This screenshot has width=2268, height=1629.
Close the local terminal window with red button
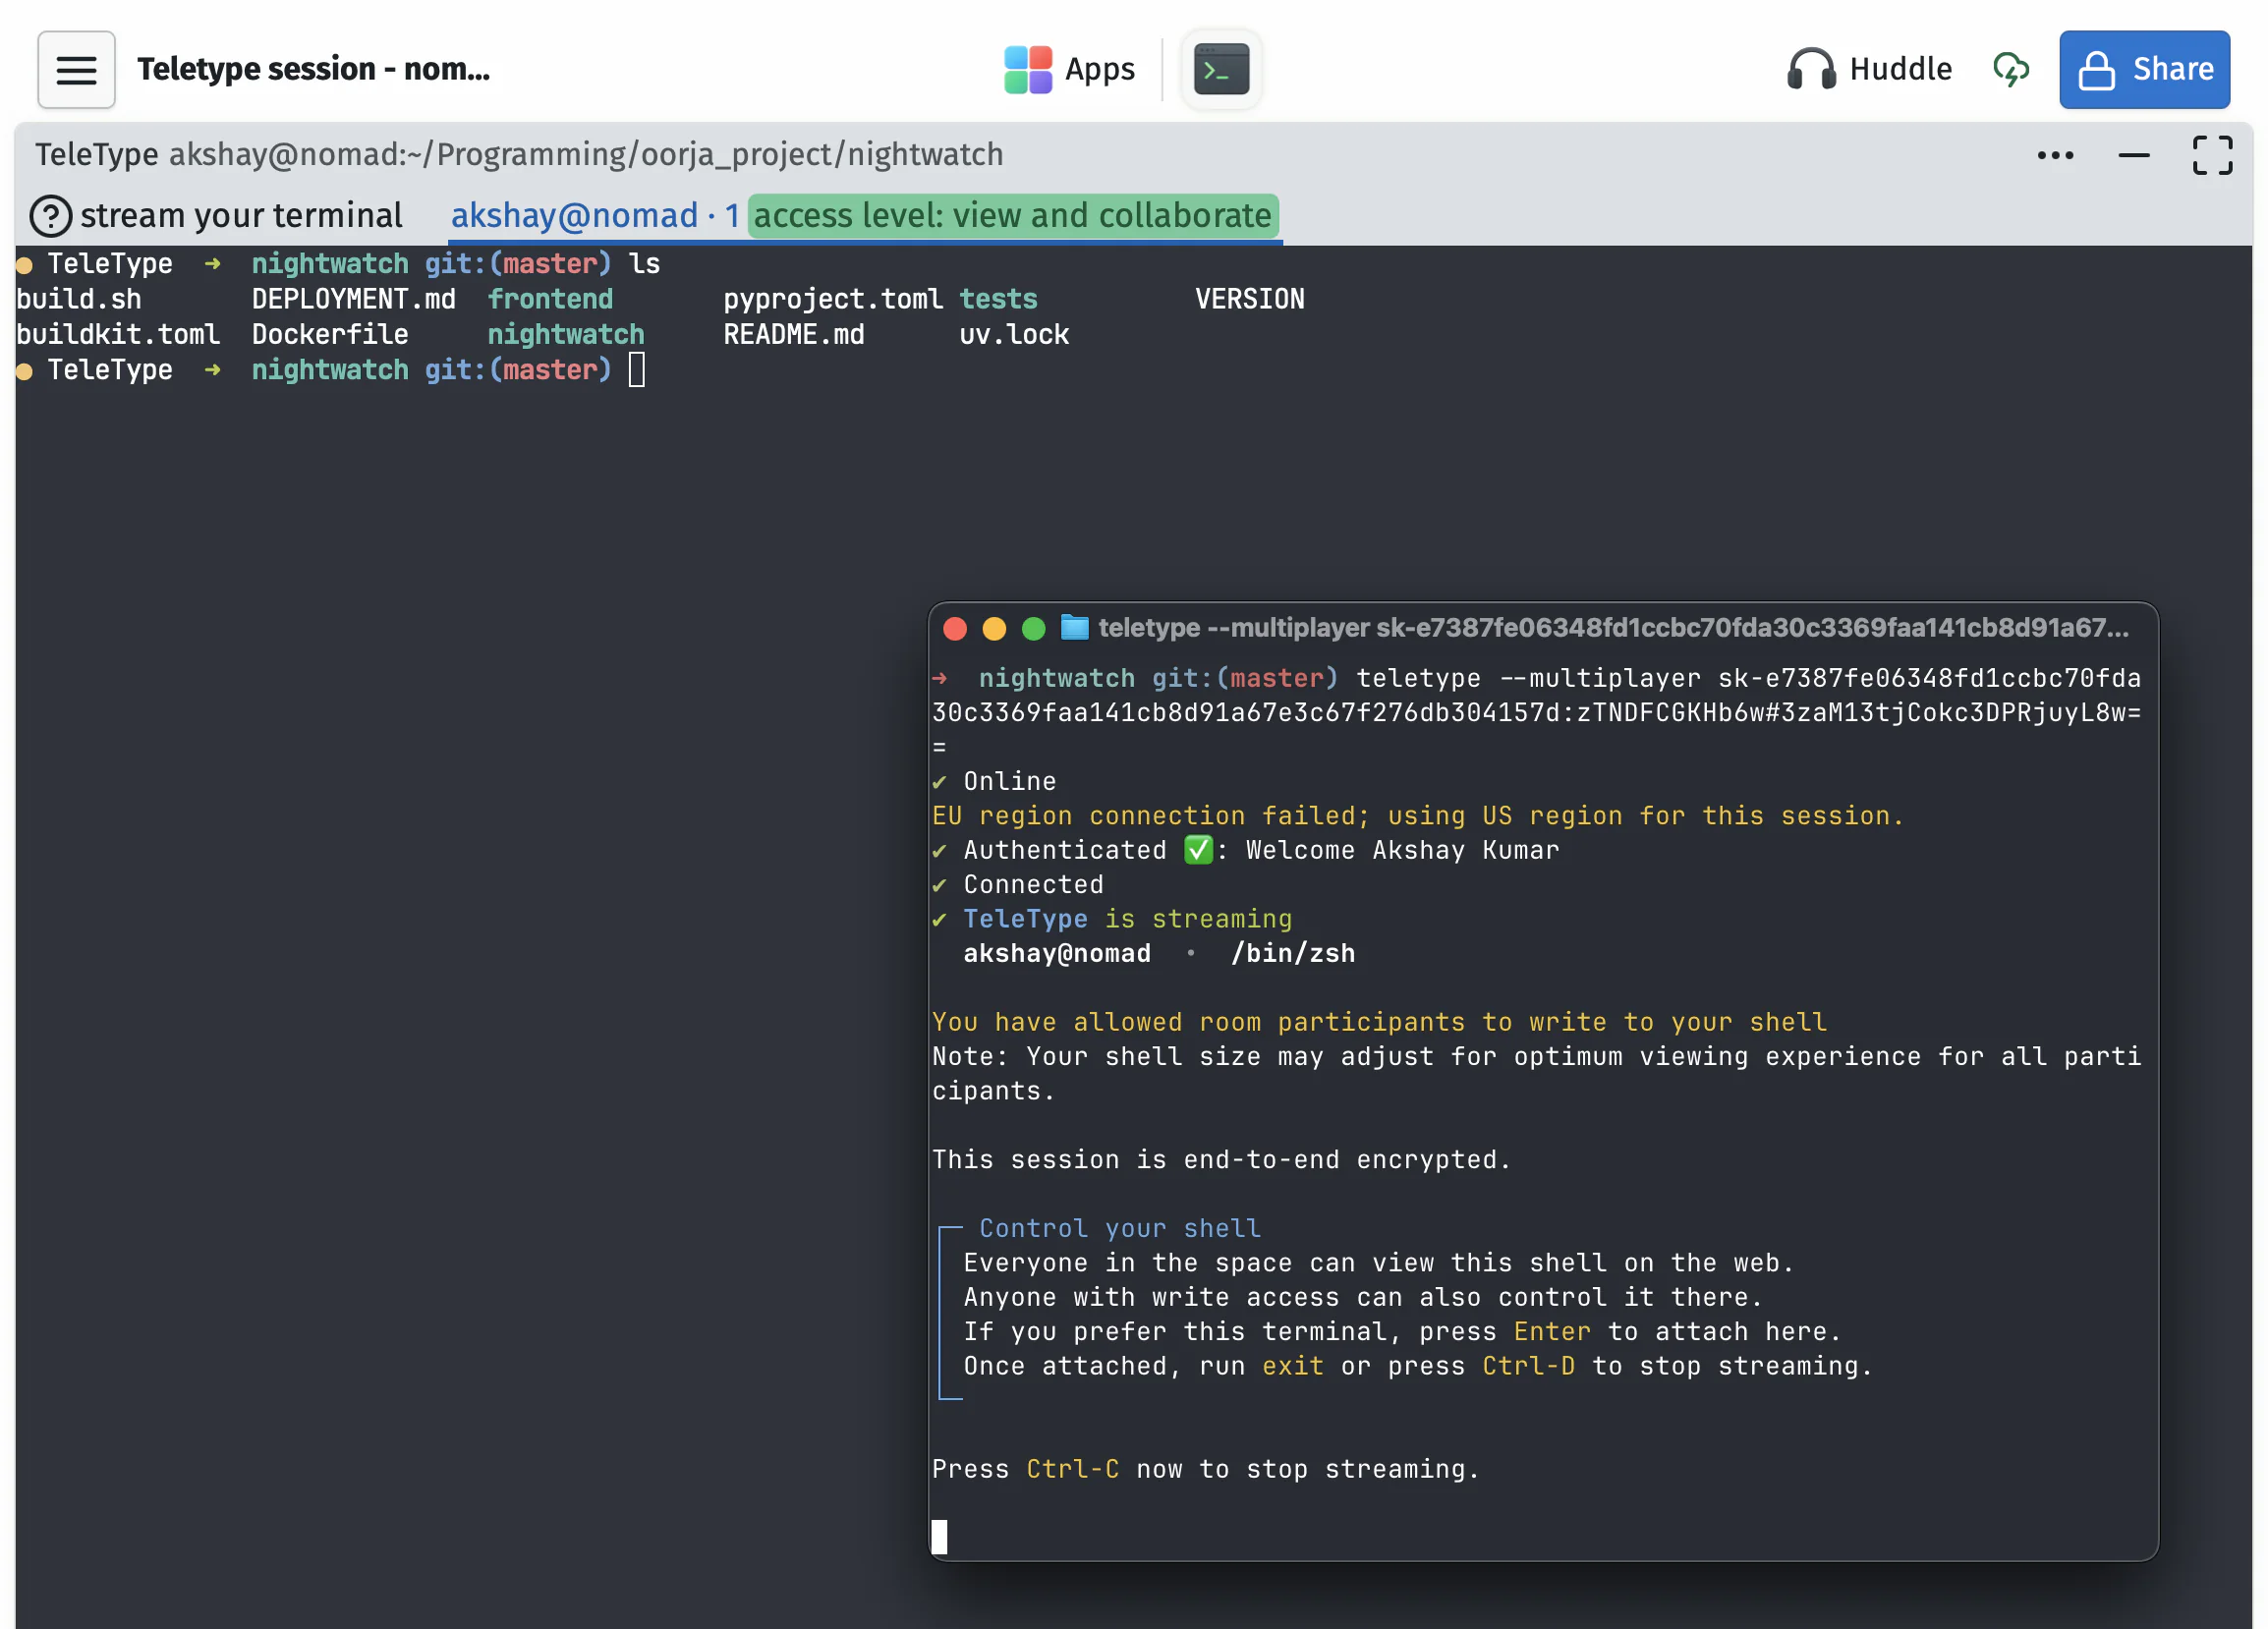point(954,628)
